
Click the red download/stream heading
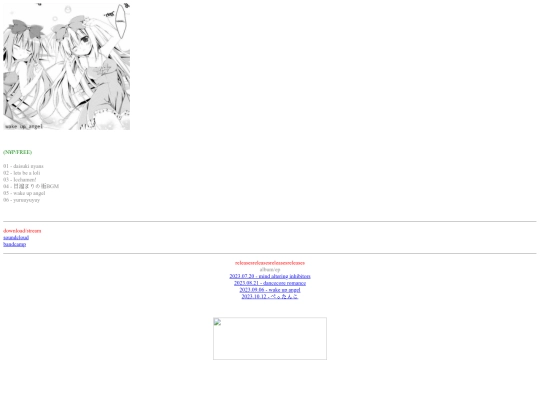click(22, 231)
